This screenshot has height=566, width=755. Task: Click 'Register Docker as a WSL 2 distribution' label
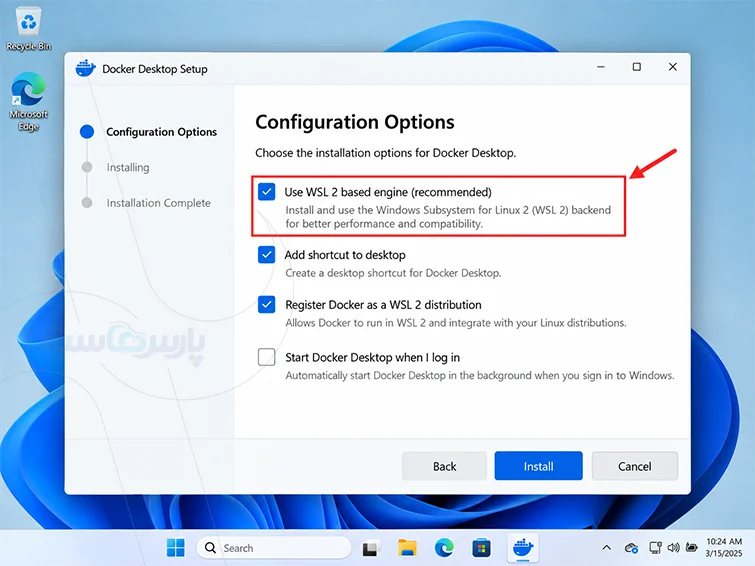pos(383,305)
